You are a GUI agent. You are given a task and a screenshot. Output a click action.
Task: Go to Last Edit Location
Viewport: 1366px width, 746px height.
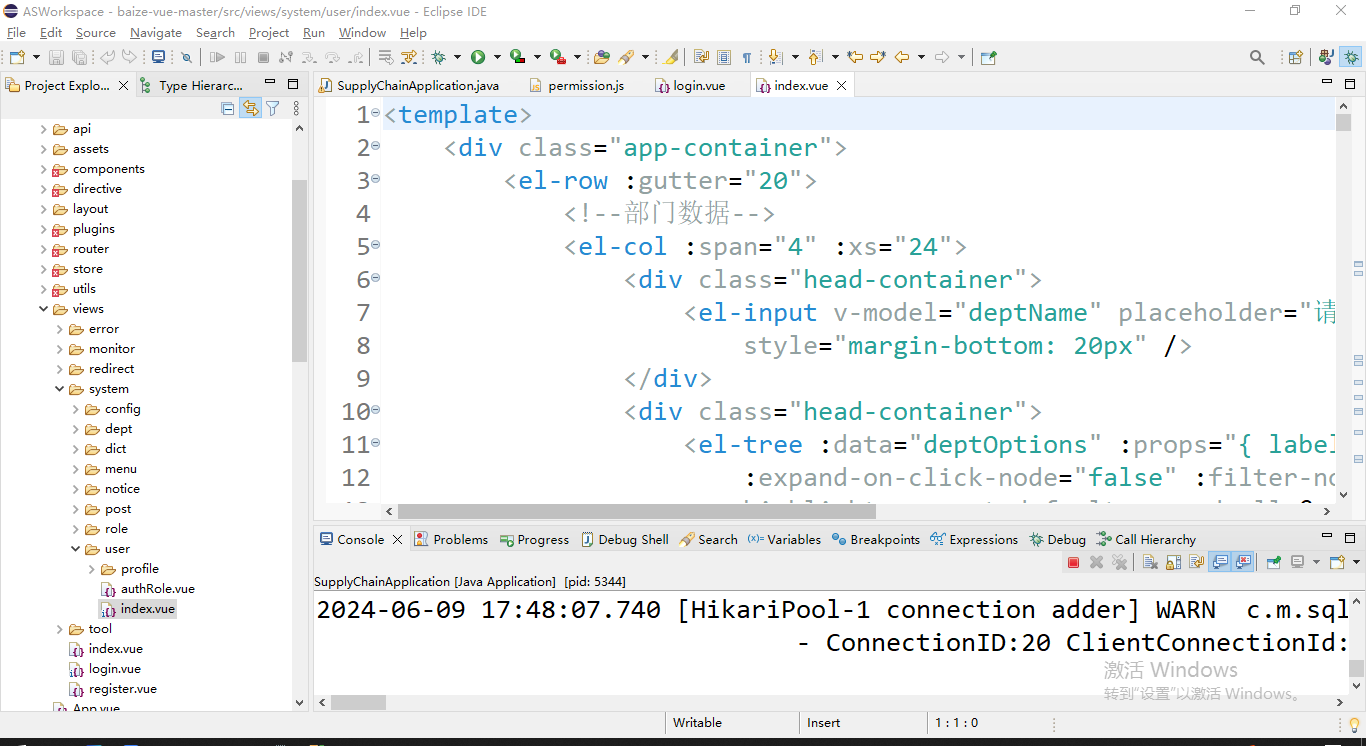(855, 57)
